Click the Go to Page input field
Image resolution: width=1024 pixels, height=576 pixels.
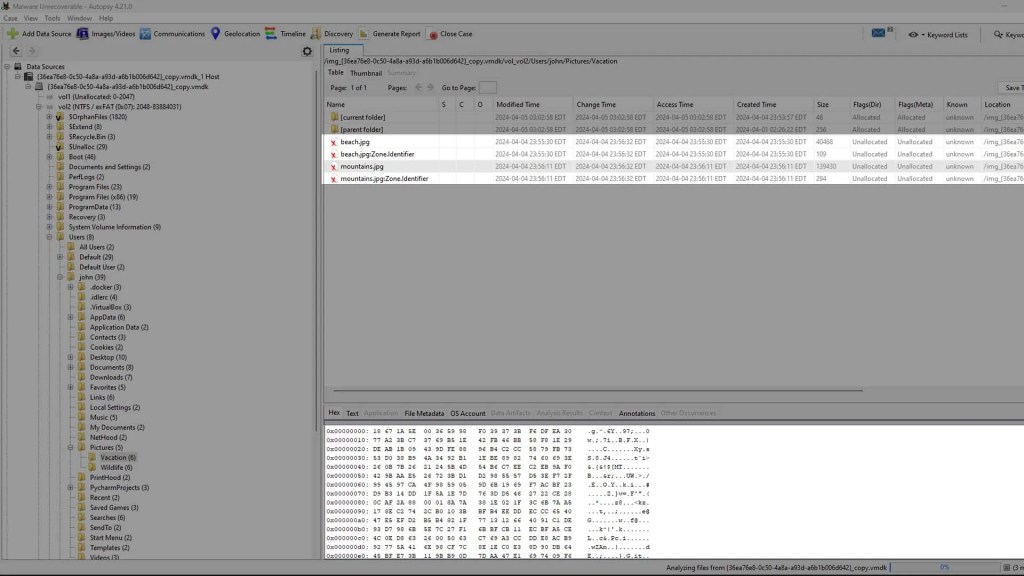(487, 88)
